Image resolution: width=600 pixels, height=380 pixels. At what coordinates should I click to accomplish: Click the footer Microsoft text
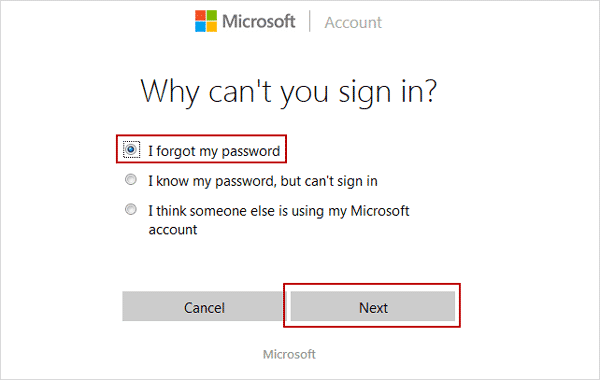[x=289, y=354]
